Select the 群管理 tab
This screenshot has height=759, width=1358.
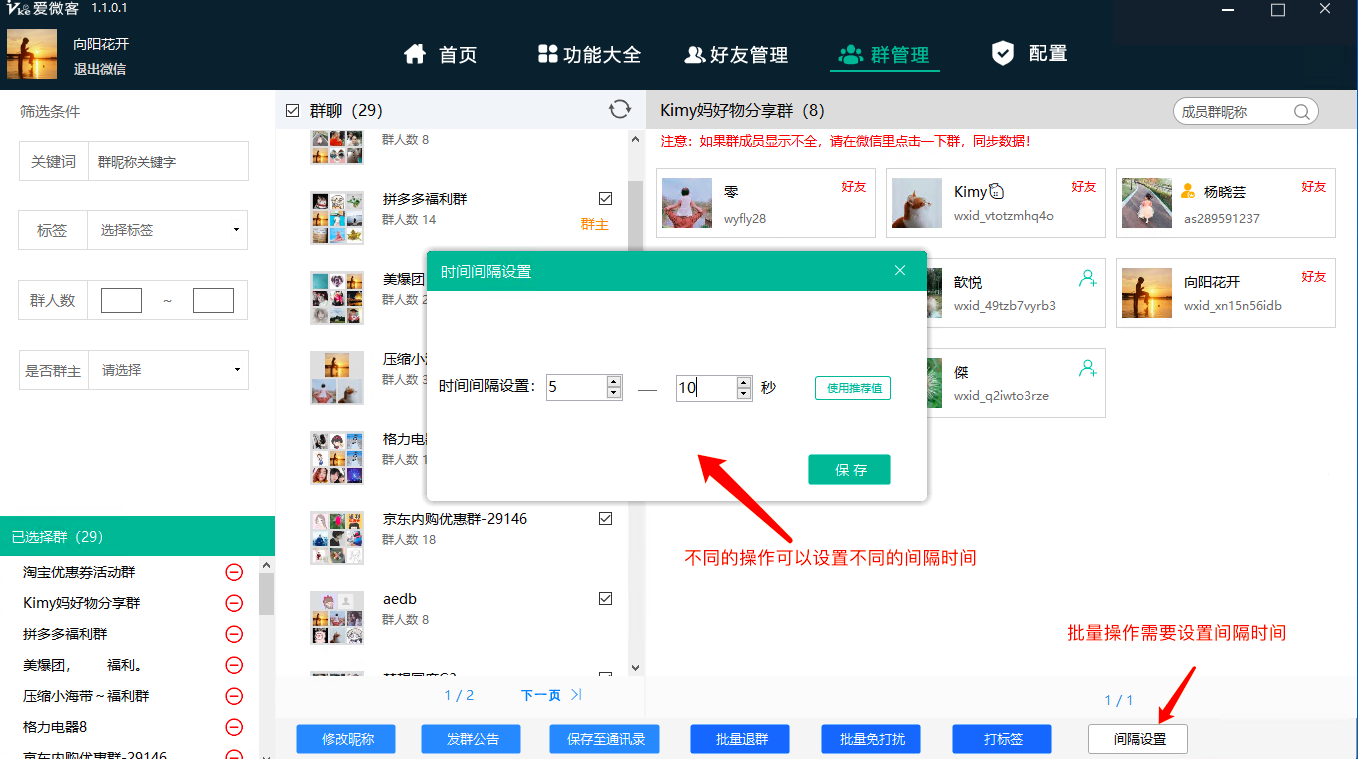(x=885, y=54)
